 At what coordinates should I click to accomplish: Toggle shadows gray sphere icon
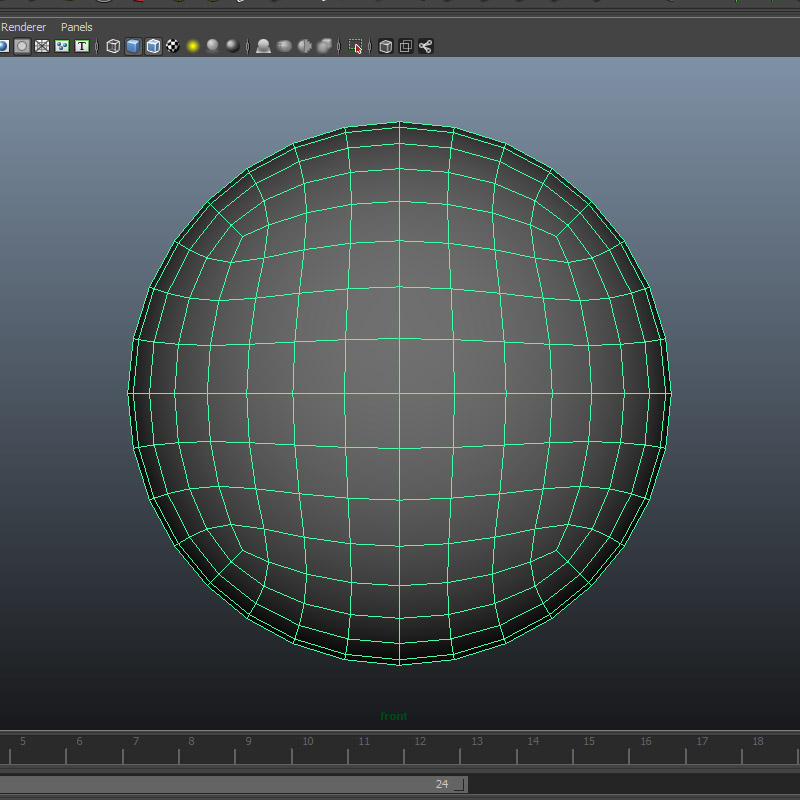pyautogui.click(x=213, y=46)
